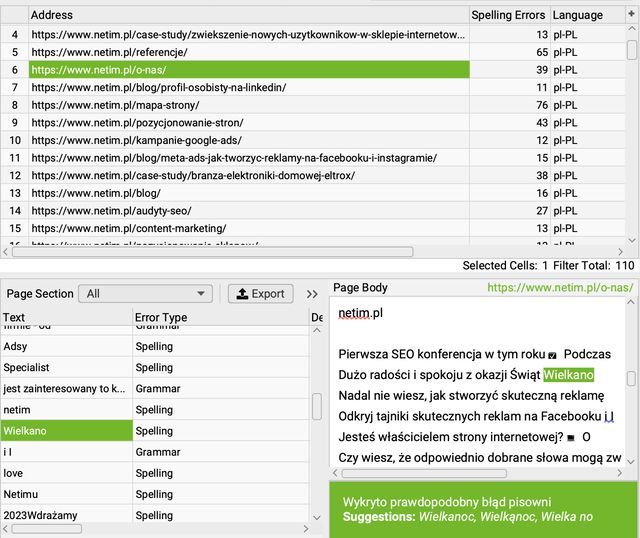640x538 pixels.
Task: Select the 'Wielkano' spelling error row
Action: pos(66,431)
